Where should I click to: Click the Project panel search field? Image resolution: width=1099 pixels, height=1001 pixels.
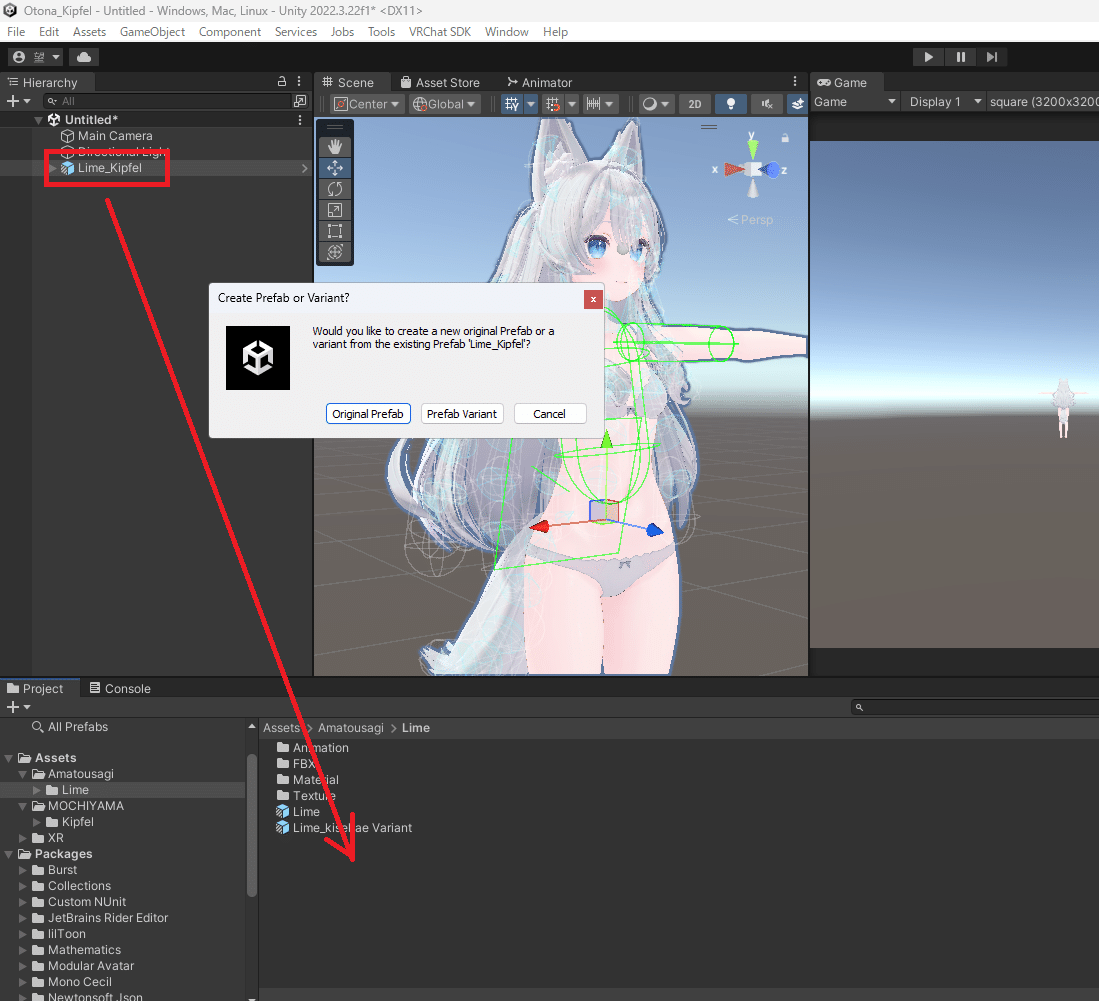[x=970, y=706]
